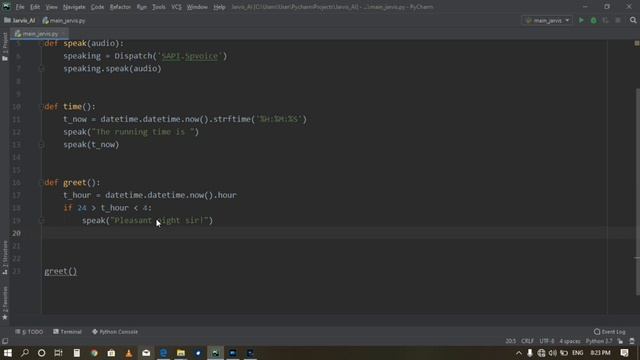Click main_jarvis.py breadcrumb in navigation bar

point(64,20)
